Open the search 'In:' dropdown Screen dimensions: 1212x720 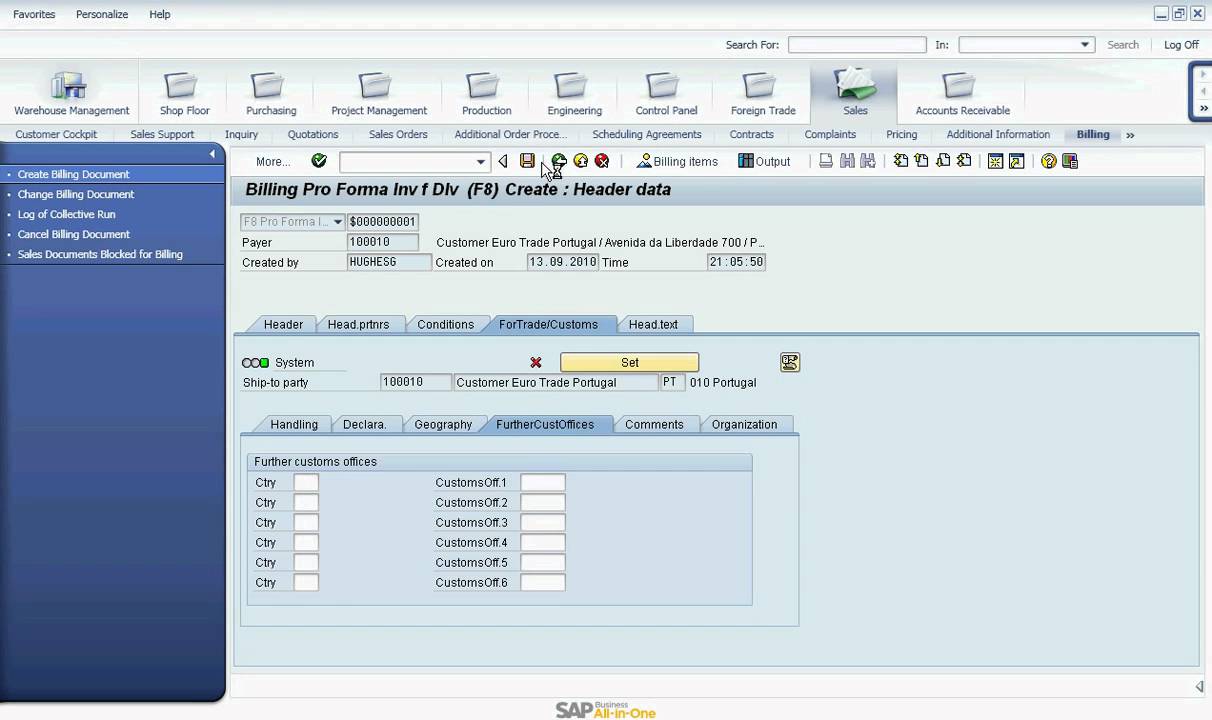[x=1085, y=45]
